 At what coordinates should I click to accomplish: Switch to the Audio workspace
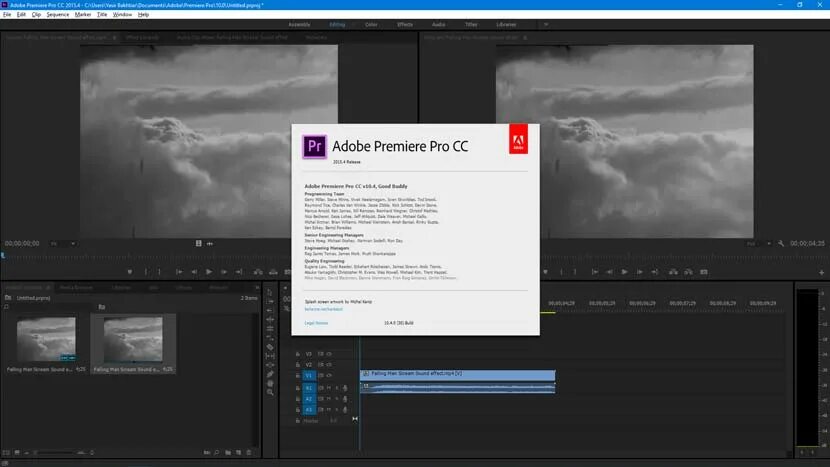[x=438, y=24]
